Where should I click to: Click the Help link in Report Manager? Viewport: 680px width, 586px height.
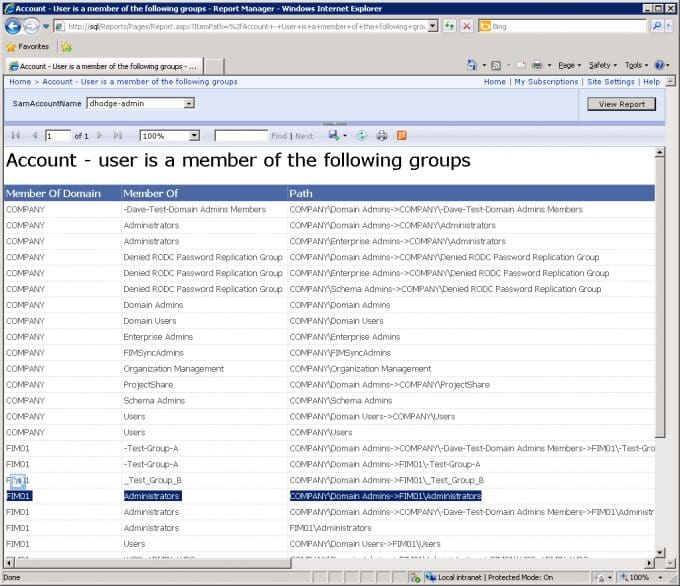651,82
